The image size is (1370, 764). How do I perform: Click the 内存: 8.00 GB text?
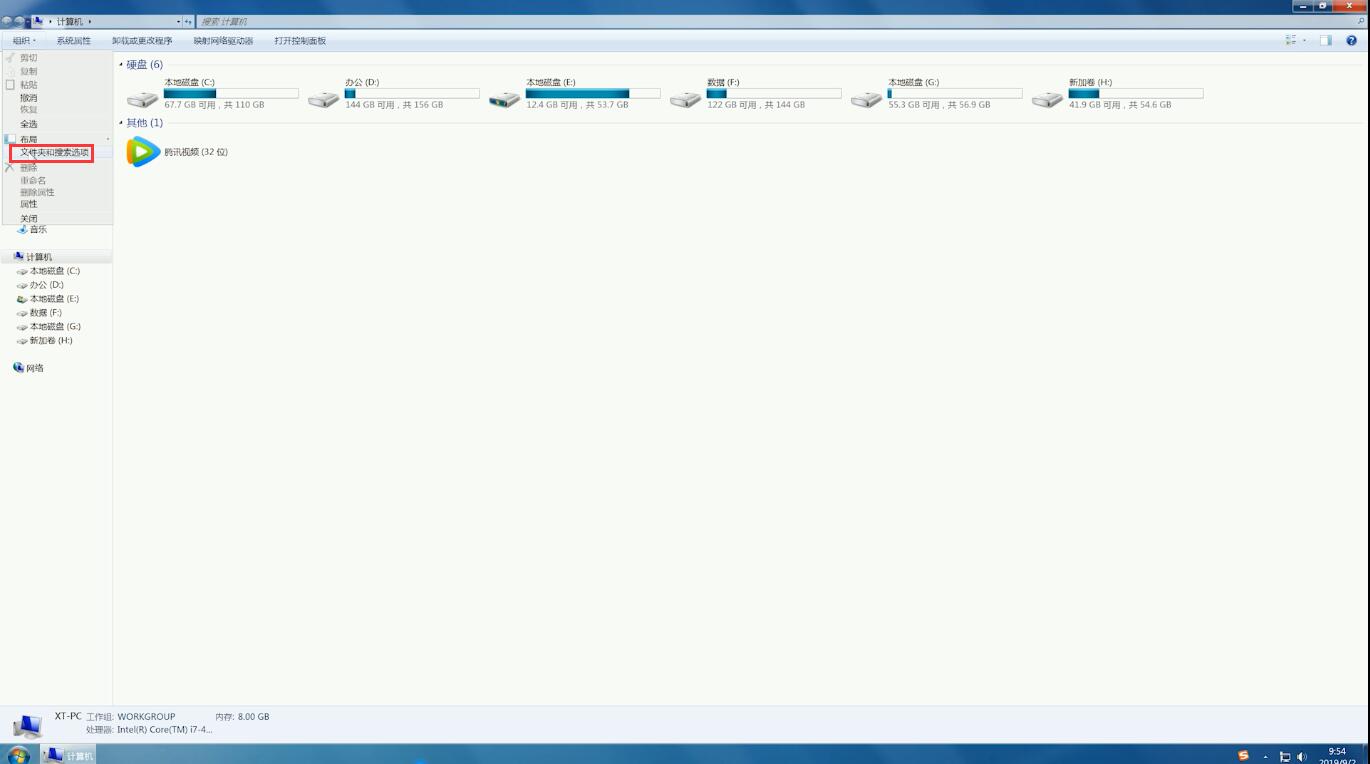pyautogui.click(x=242, y=717)
